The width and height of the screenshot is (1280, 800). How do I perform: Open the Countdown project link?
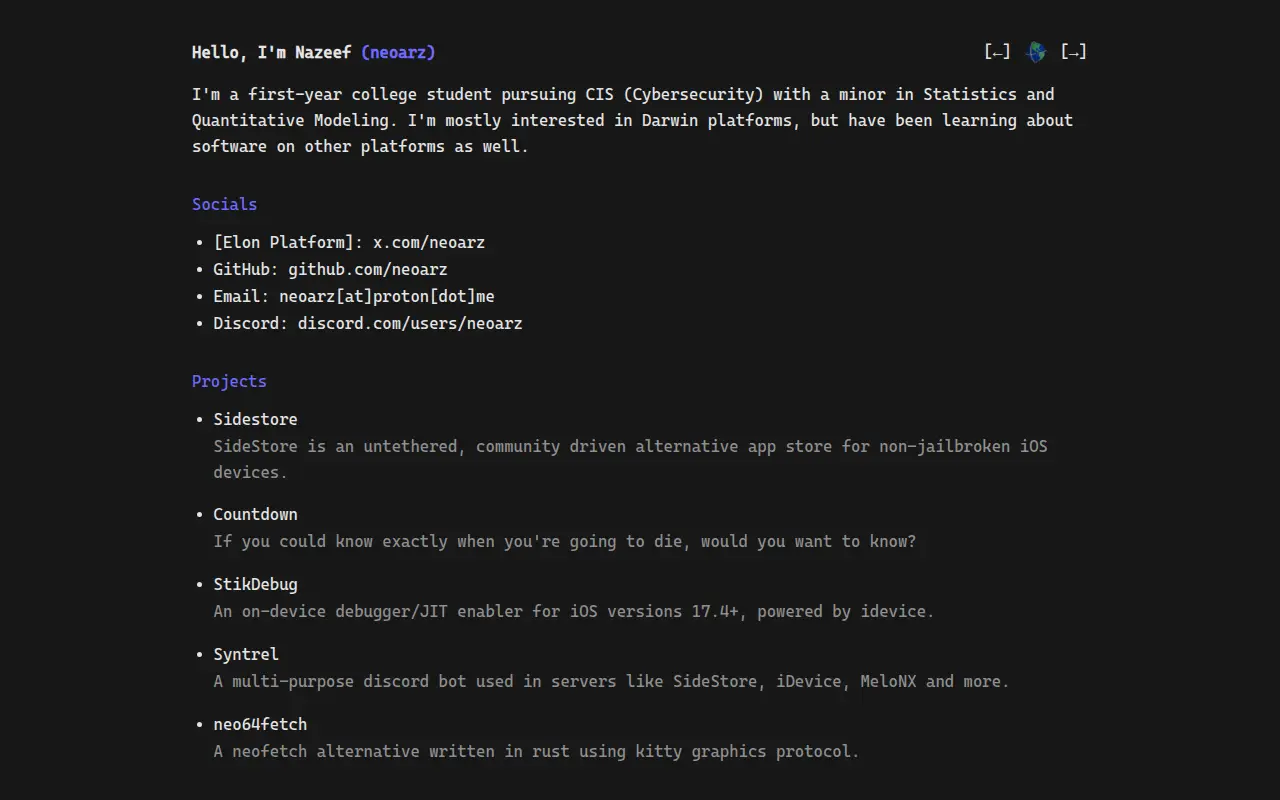click(255, 514)
